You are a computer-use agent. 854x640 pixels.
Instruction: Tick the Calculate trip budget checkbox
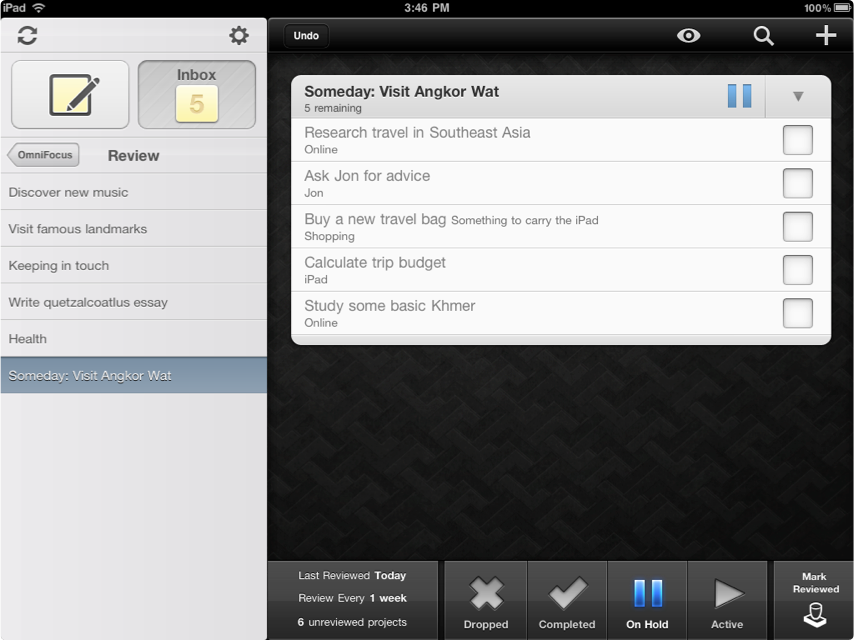click(797, 270)
